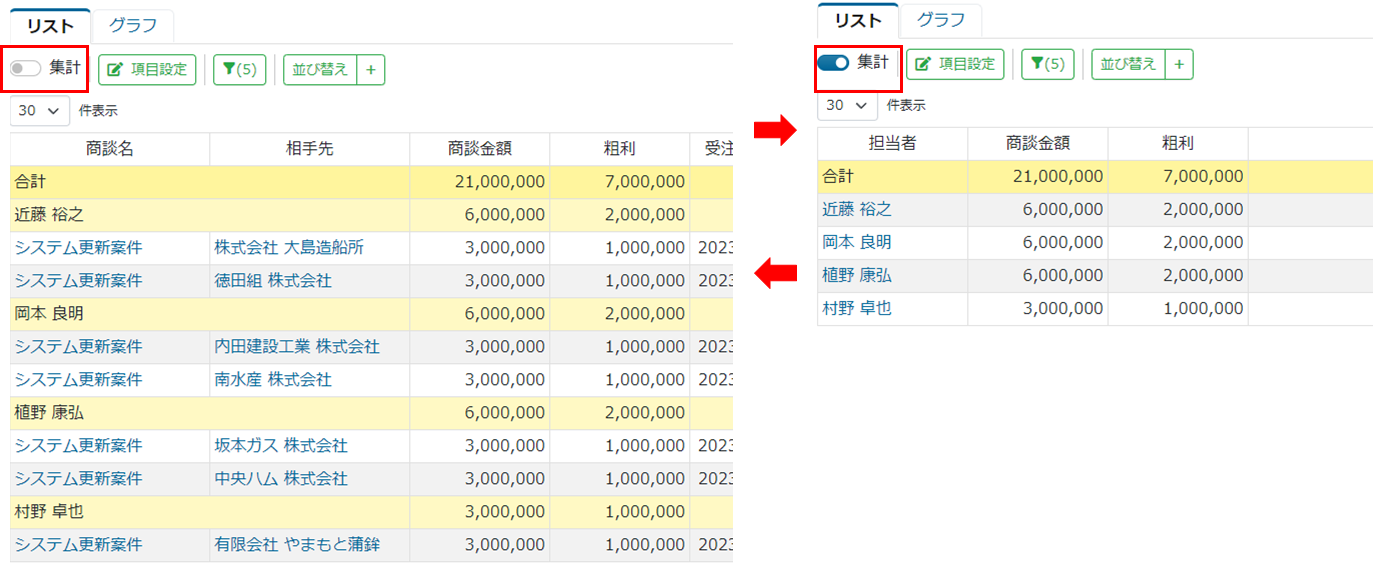Screen dimensions: 1373x566
Task: Click 合計 row label in left table
Action: click(x=30, y=182)
